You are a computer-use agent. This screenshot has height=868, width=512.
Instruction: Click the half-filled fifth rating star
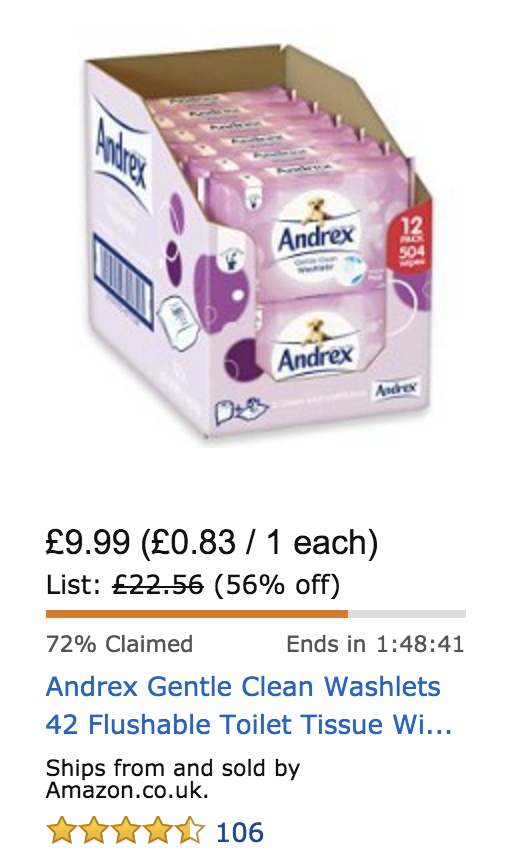tap(190, 830)
